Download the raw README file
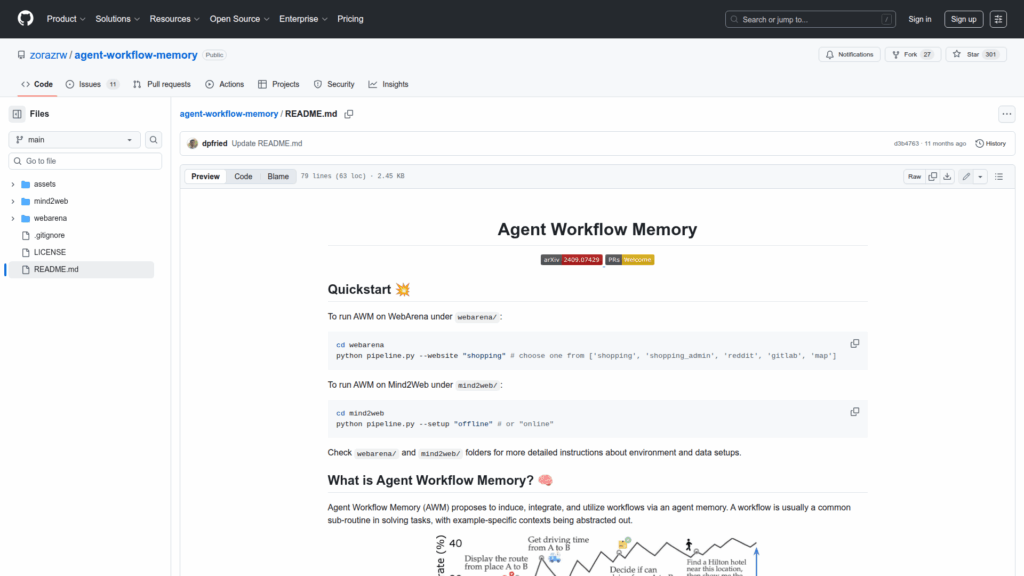The width and height of the screenshot is (1024, 576). 947,176
